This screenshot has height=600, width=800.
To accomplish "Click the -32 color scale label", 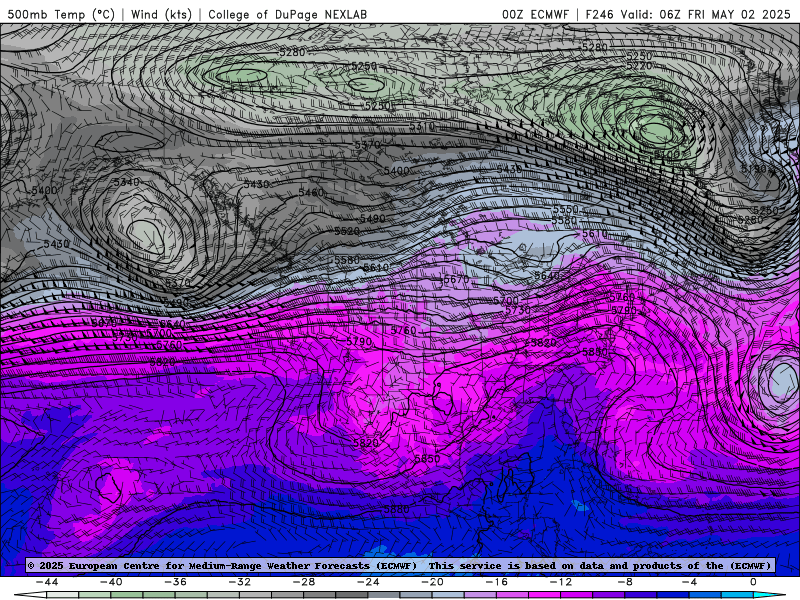I will click(x=239, y=582).
